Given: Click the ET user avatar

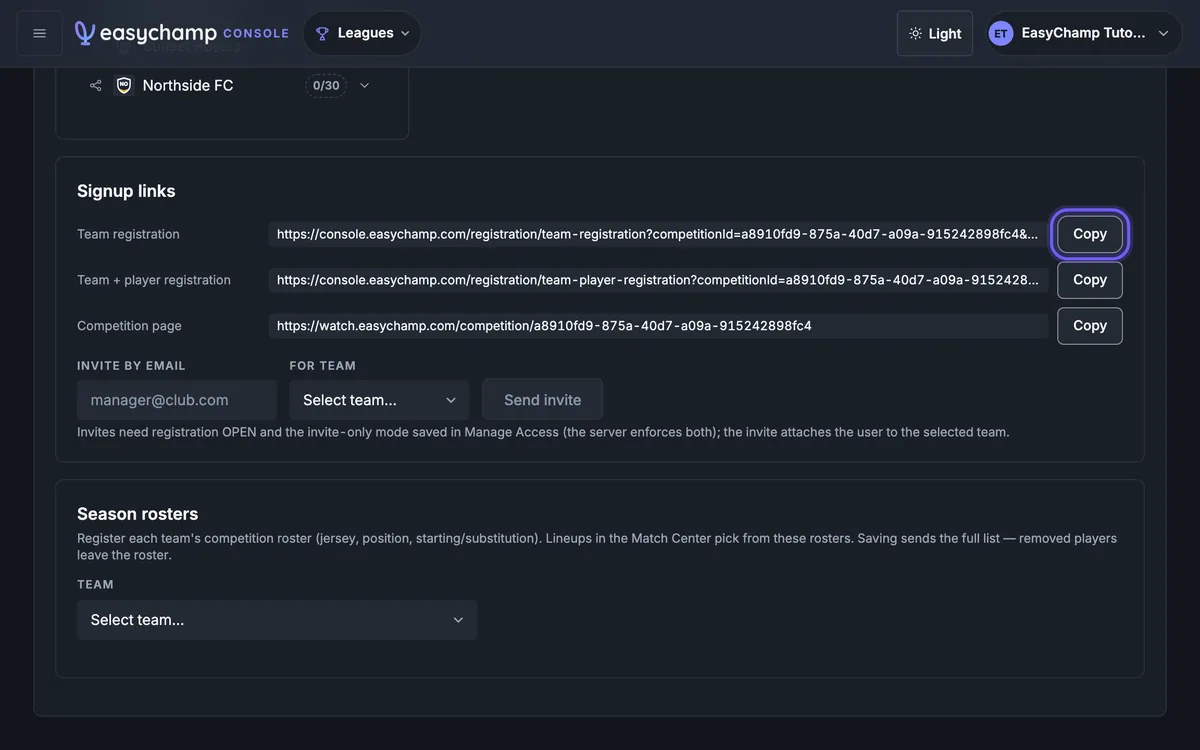Looking at the screenshot, I should click(1000, 33).
